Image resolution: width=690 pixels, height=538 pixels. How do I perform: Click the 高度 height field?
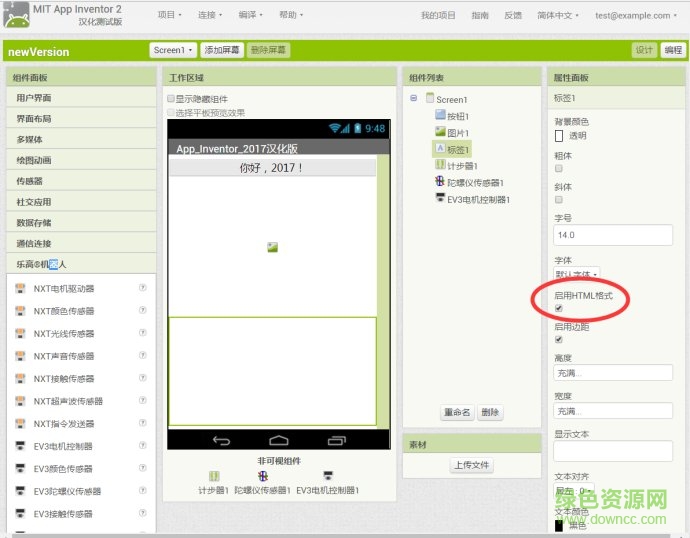613,373
